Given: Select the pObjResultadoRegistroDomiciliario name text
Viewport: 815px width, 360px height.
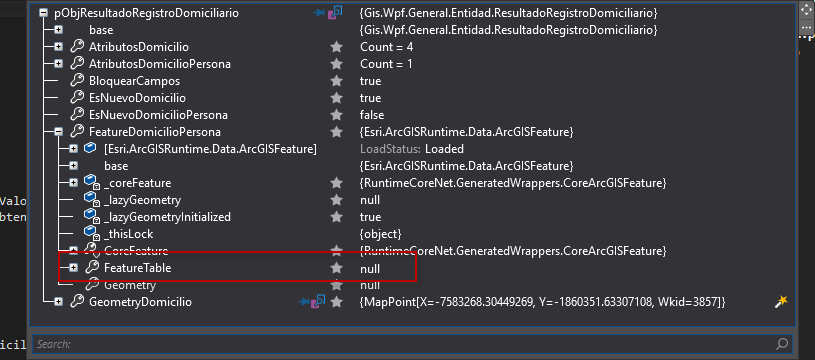Looking at the screenshot, I should click(x=146, y=13).
